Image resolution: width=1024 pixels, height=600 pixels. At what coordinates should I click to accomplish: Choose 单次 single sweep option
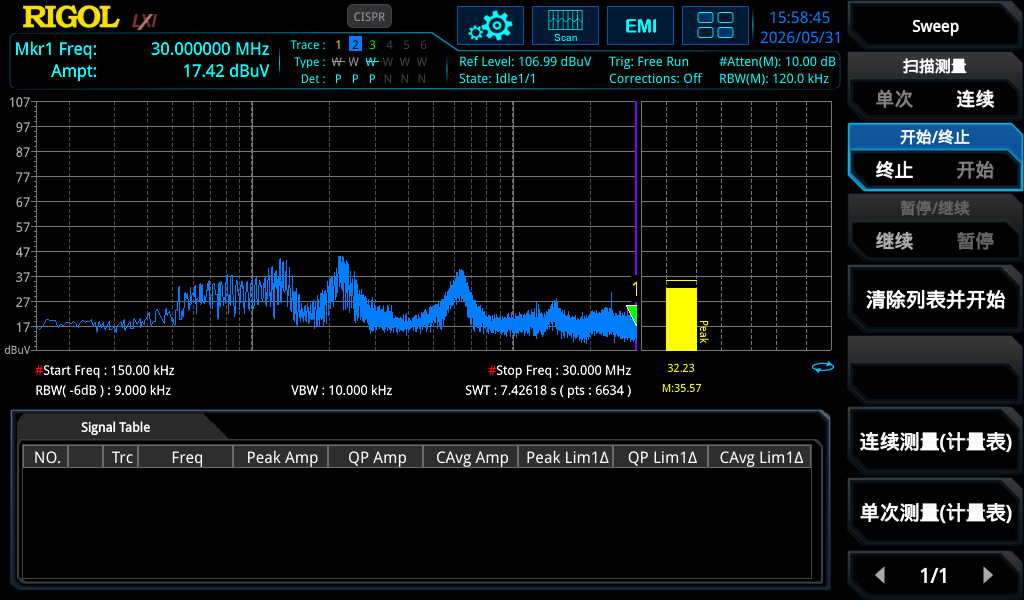point(894,99)
